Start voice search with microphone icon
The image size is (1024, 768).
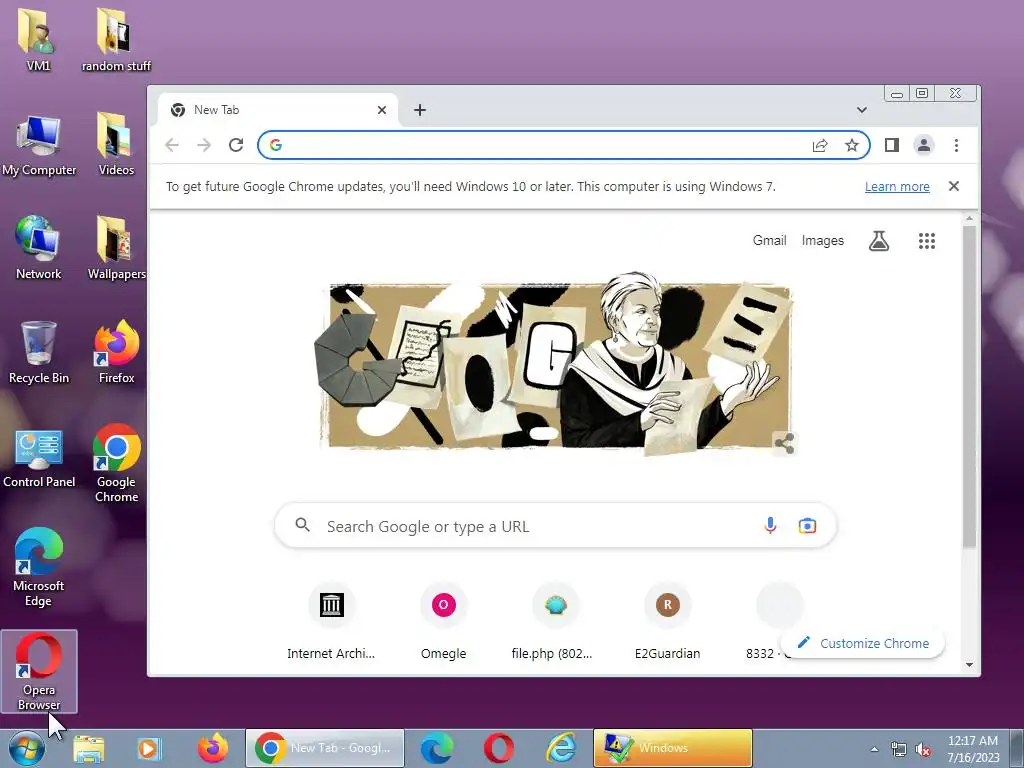click(x=771, y=526)
